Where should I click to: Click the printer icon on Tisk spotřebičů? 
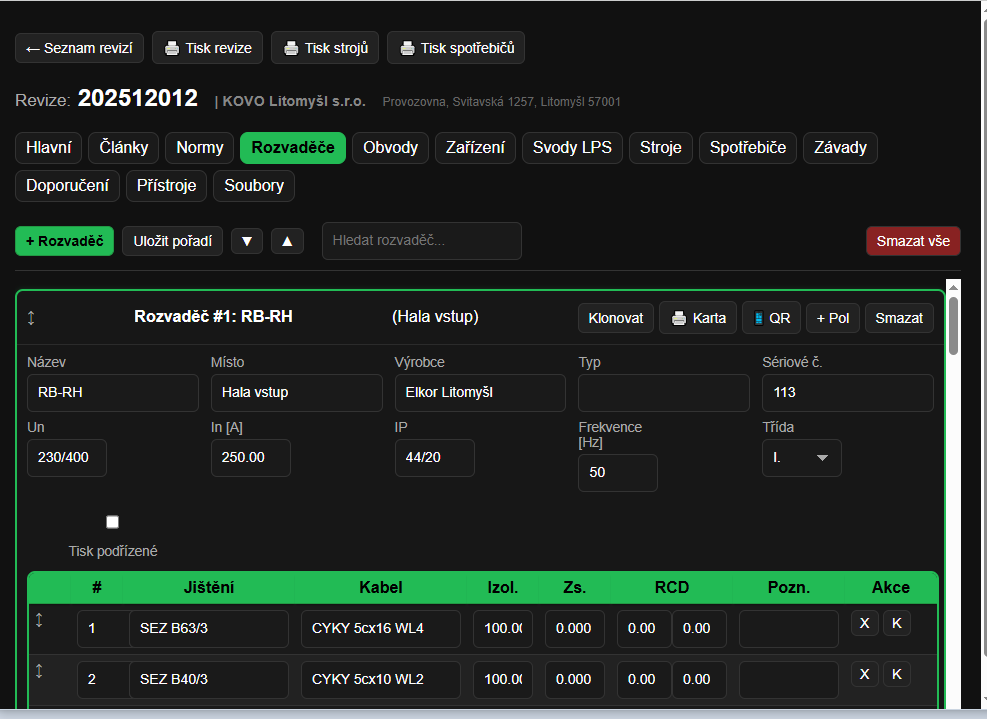407,48
